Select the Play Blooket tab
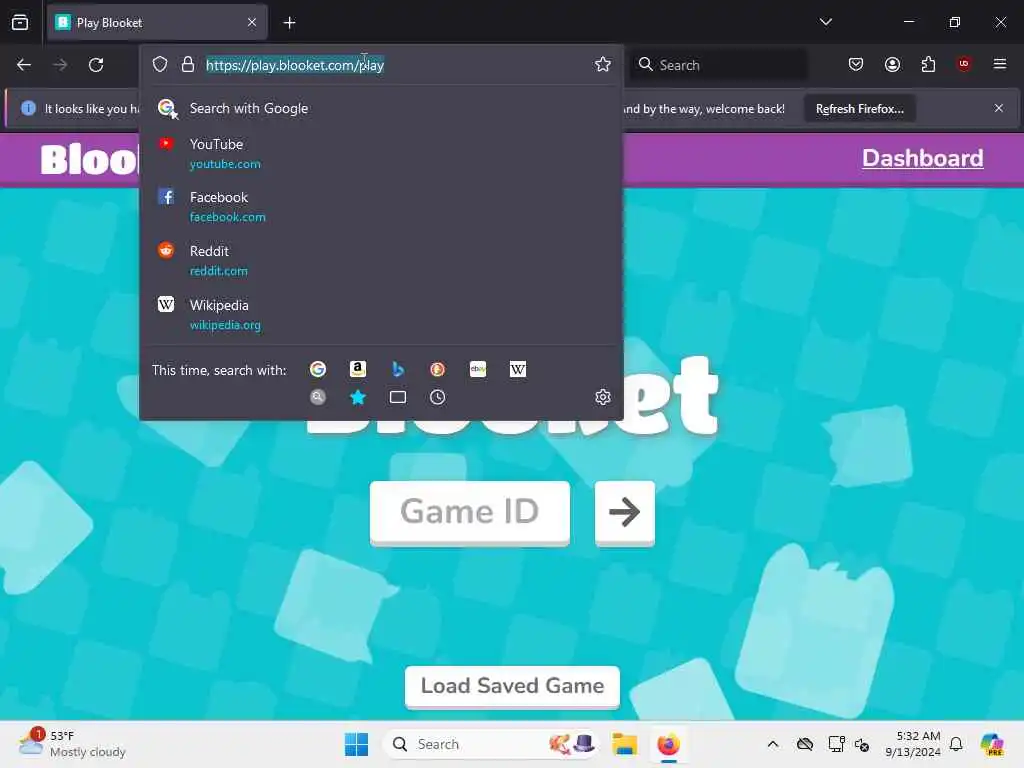1024x768 pixels. pyautogui.click(x=157, y=23)
